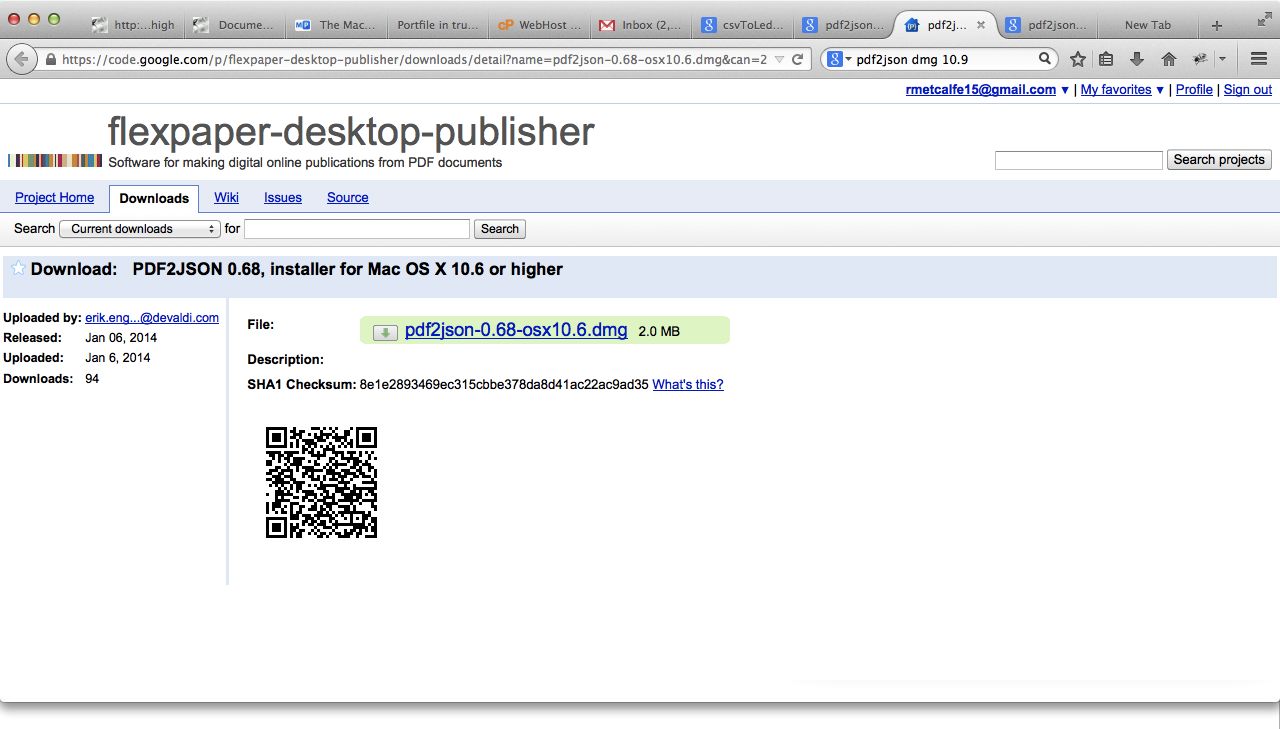1280x729 pixels.
Task: Switch to the New Tab tab
Action: click(x=1147, y=25)
